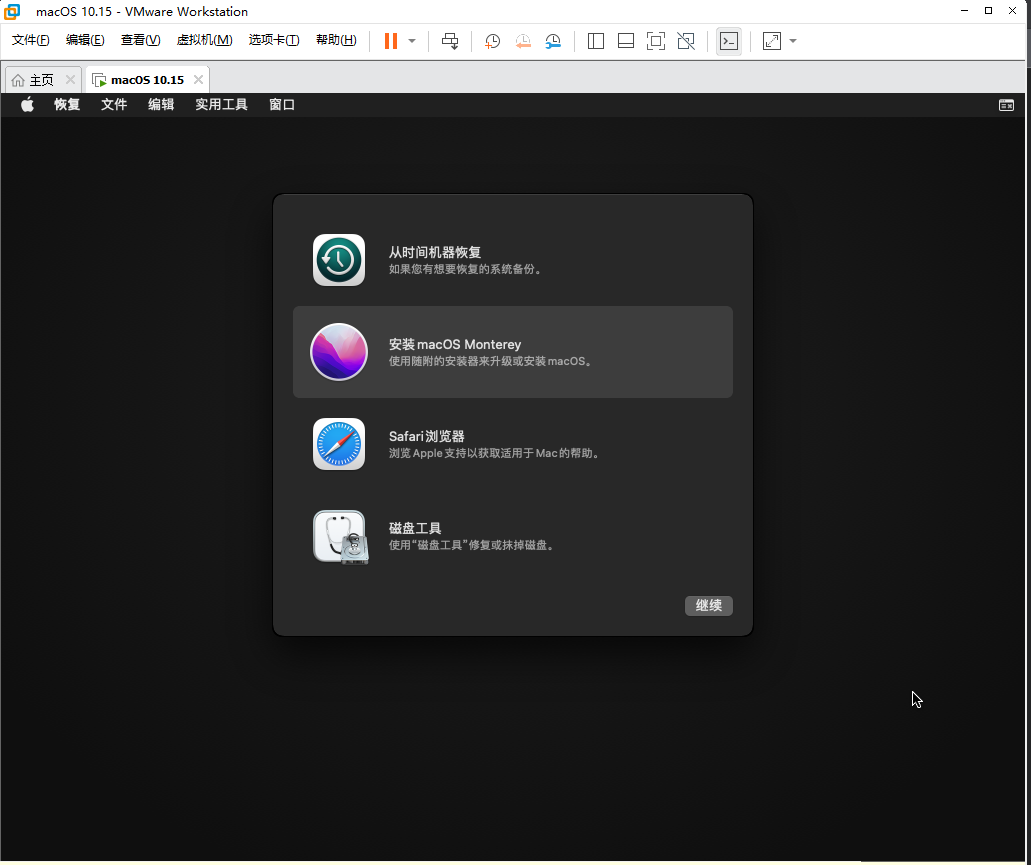Click the send Ctrl+Alt+Del icon
The image size is (1031, 865).
click(450, 41)
